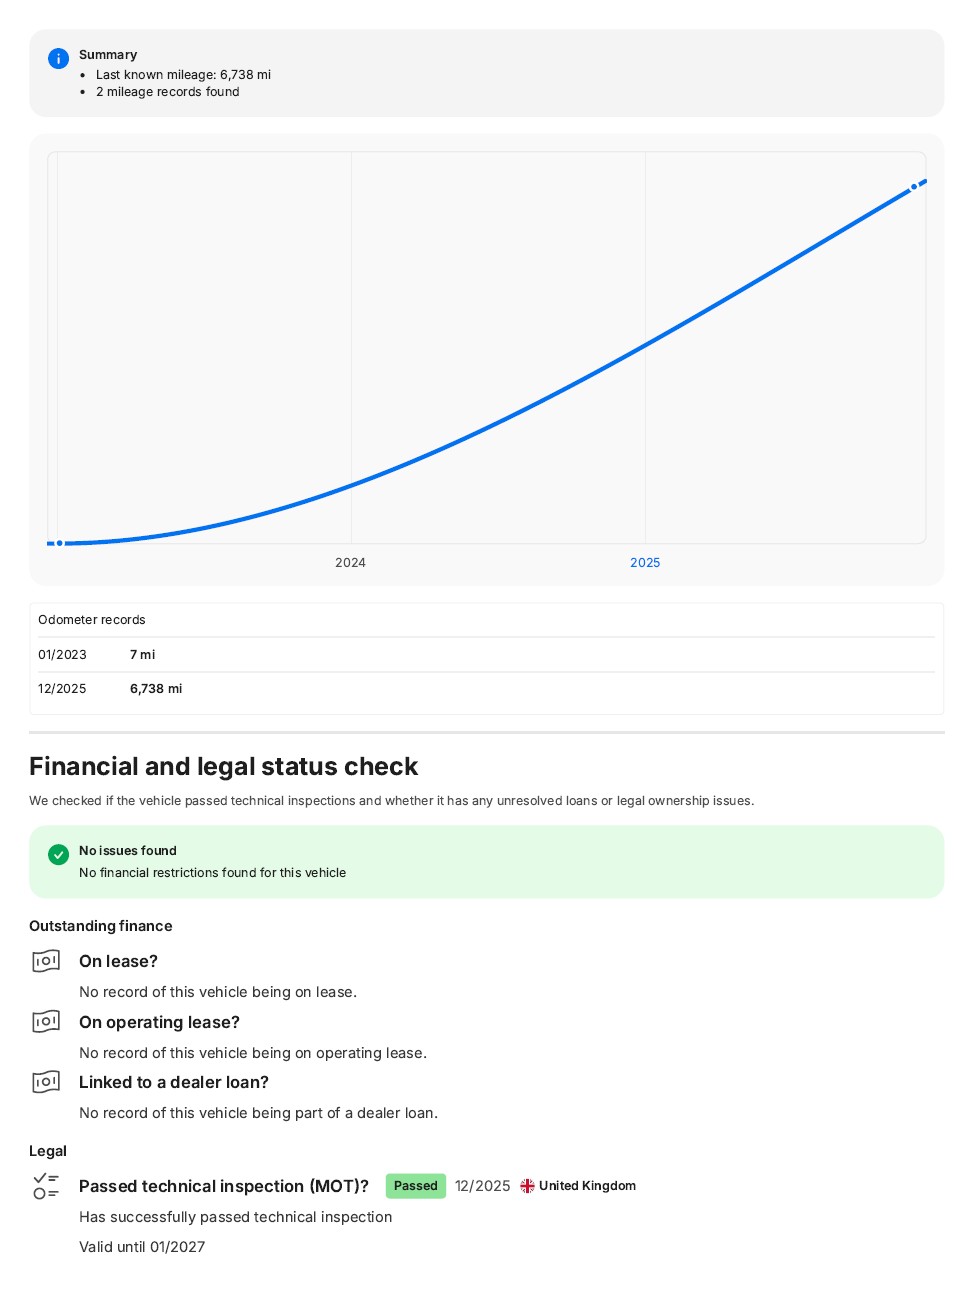Click the green Passed status badge
This screenshot has height=1294, width=972.
point(416,1186)
